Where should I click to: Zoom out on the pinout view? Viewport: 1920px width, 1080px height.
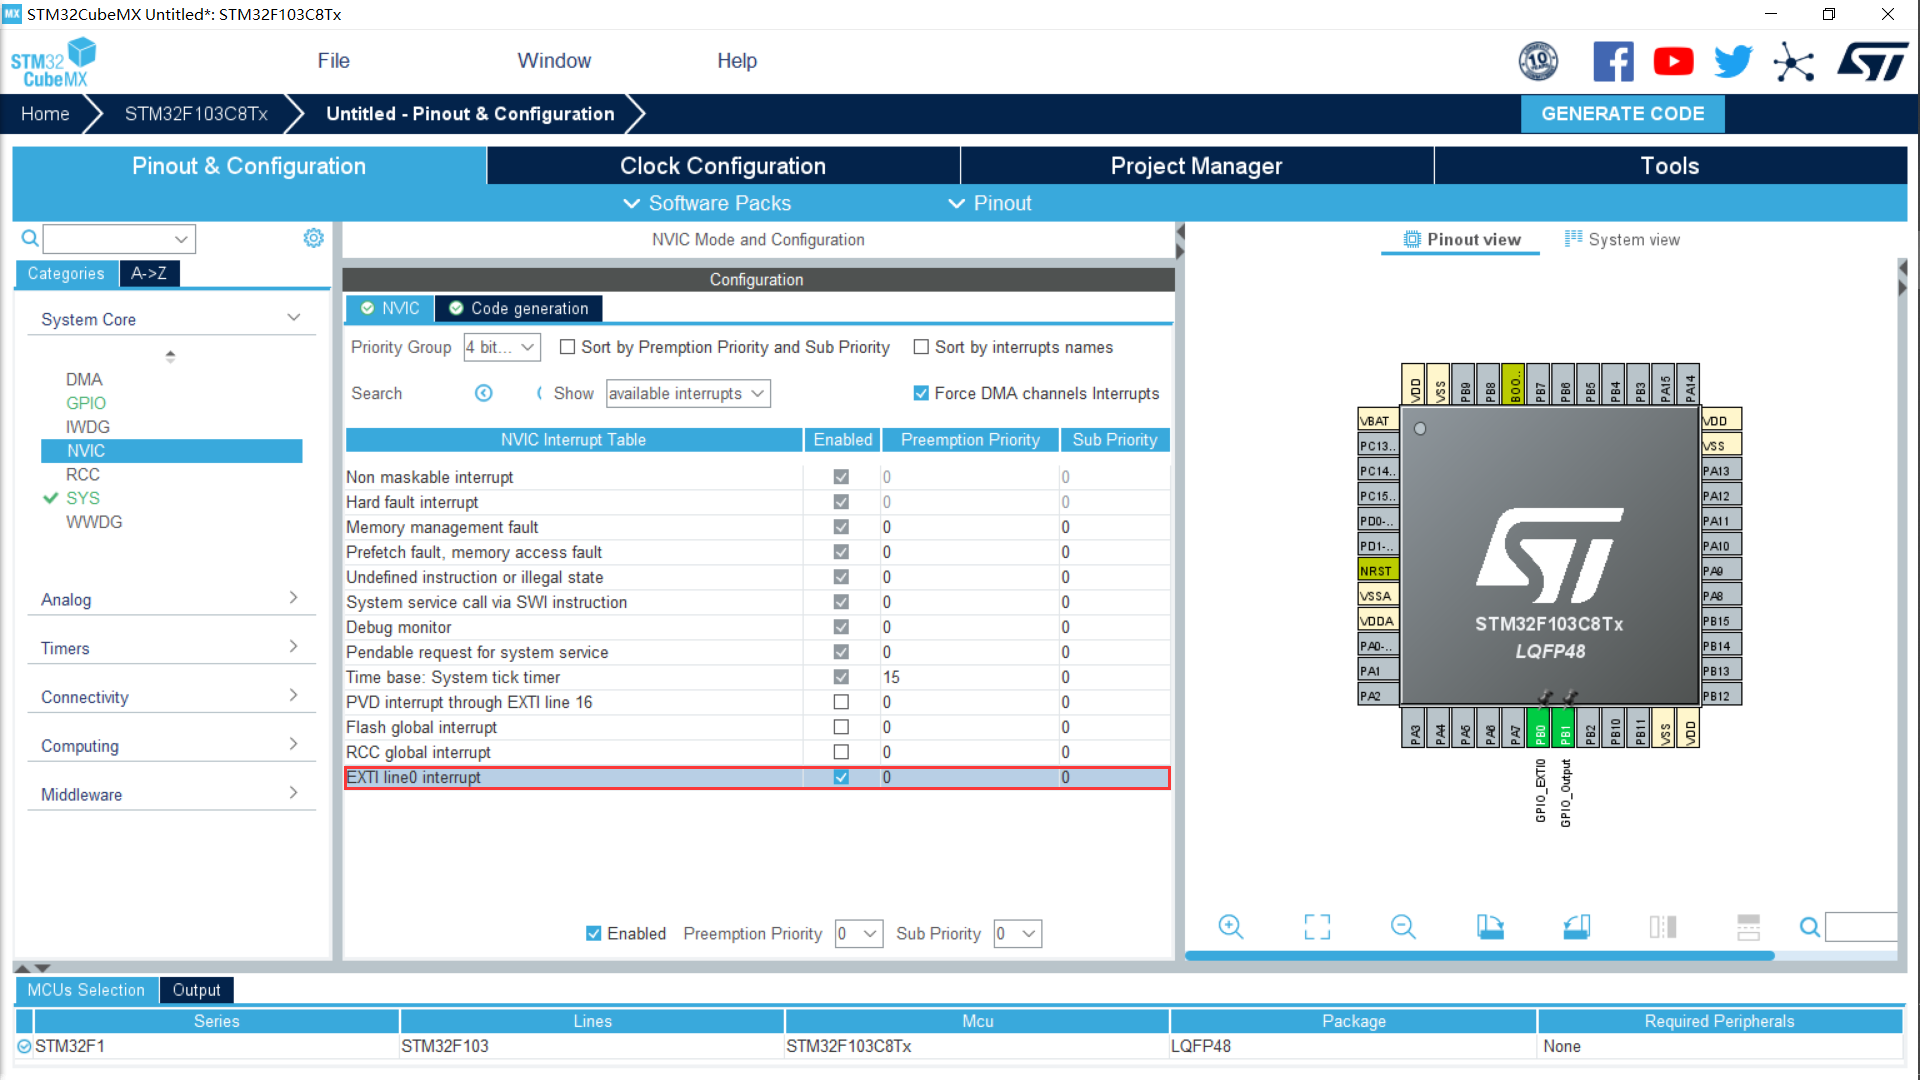pos(1403,927)
